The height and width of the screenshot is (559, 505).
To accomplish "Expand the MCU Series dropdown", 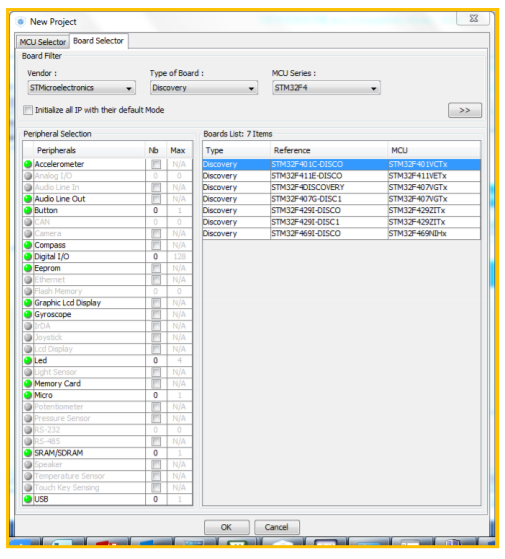I will 326,88.
